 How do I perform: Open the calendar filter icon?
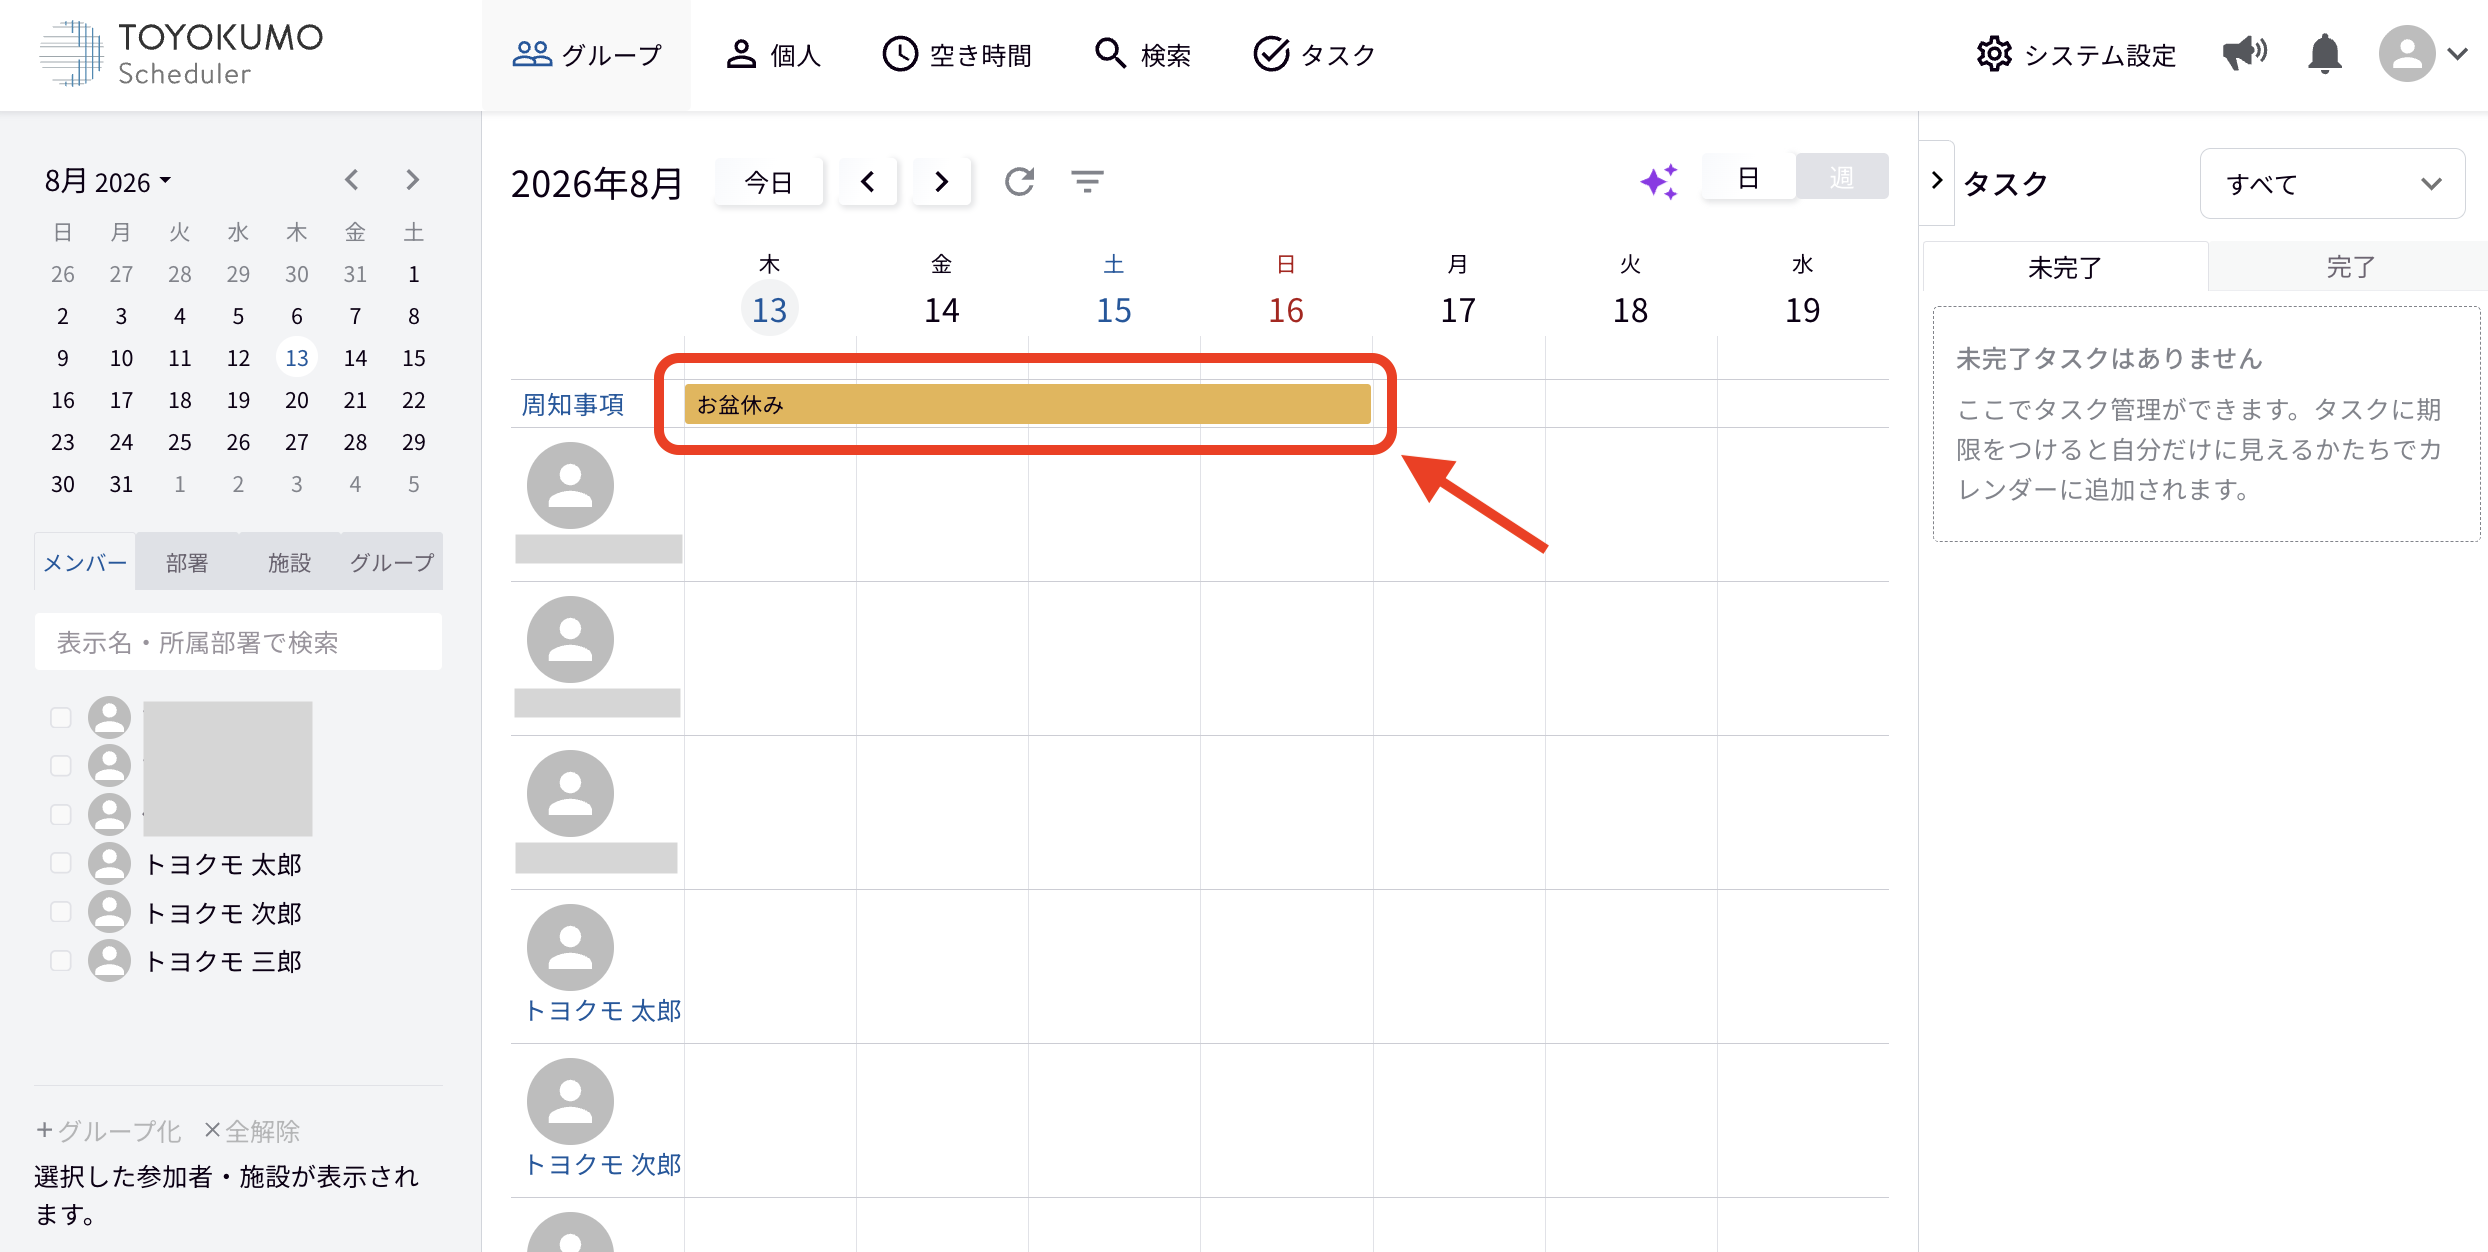point(1087,181)
